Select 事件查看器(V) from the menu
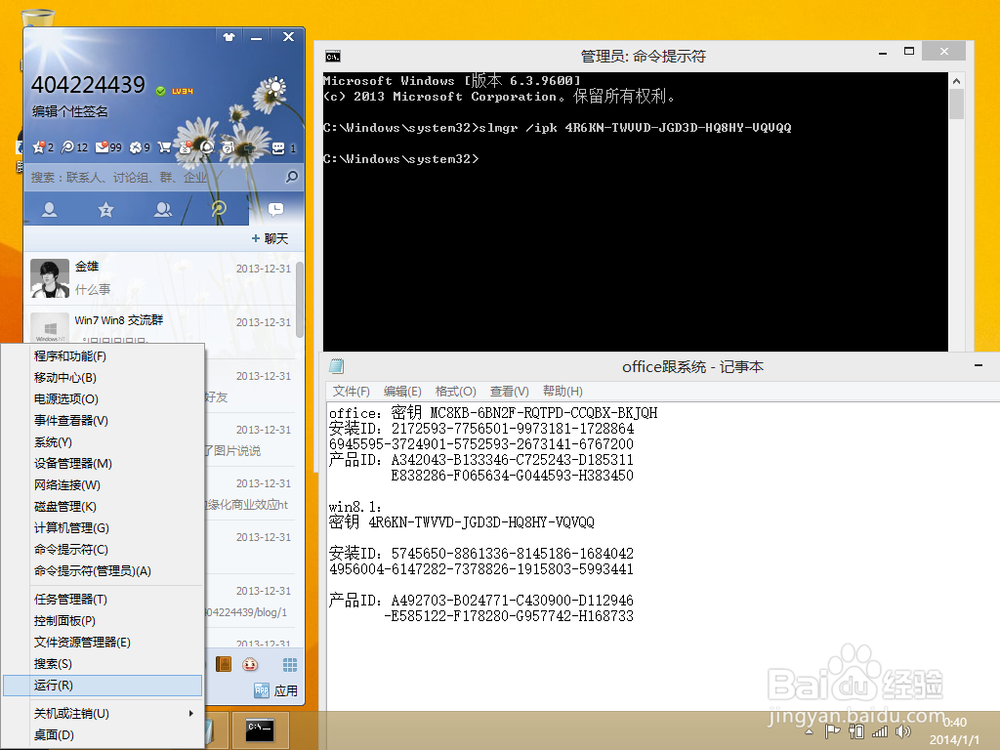This screenshot has width=1000, height=750. click(103, 421)
